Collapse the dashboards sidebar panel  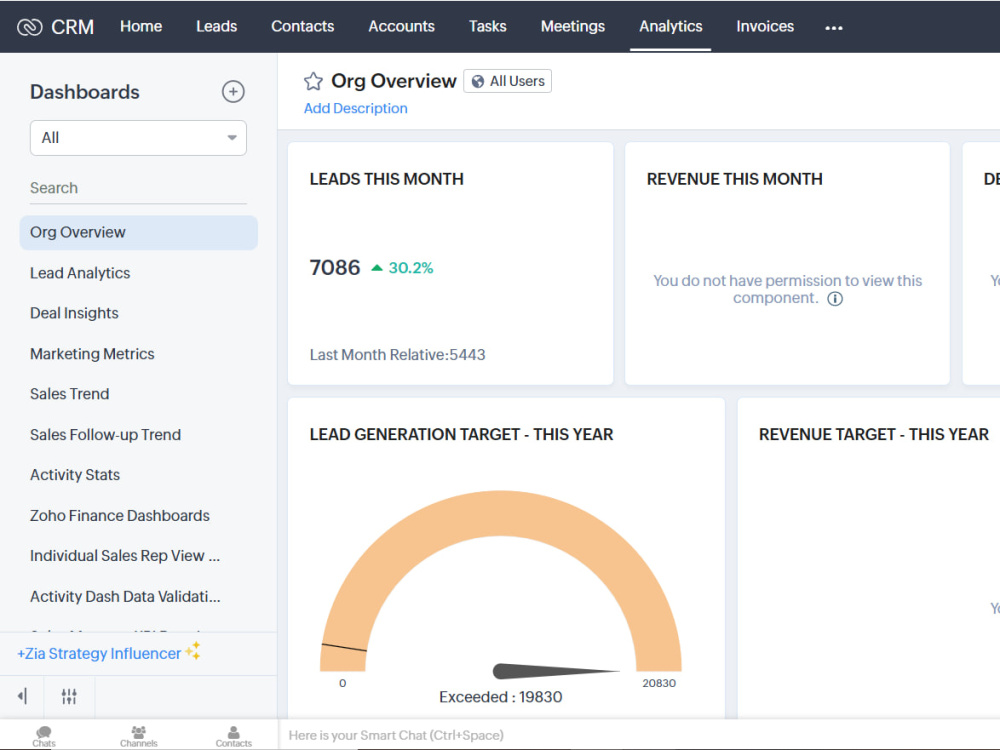point(22,696)
